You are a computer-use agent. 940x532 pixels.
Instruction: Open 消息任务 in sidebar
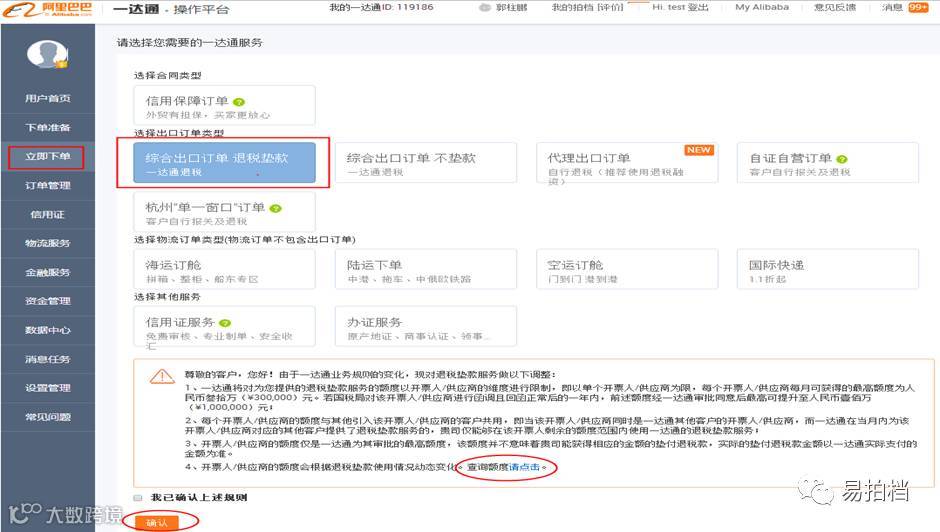[x=48, y=359]
